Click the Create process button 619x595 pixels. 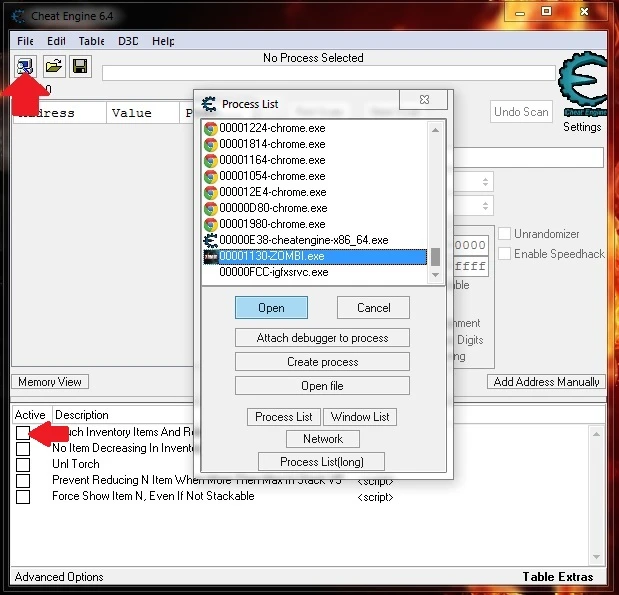click(x=322, y=362)
